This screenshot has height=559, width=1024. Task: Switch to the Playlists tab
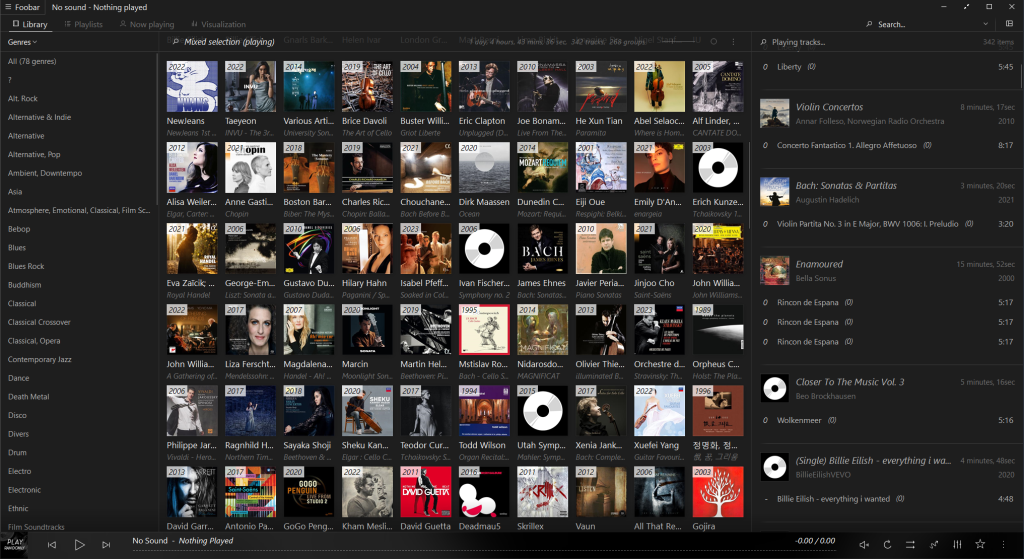[82, 24]
